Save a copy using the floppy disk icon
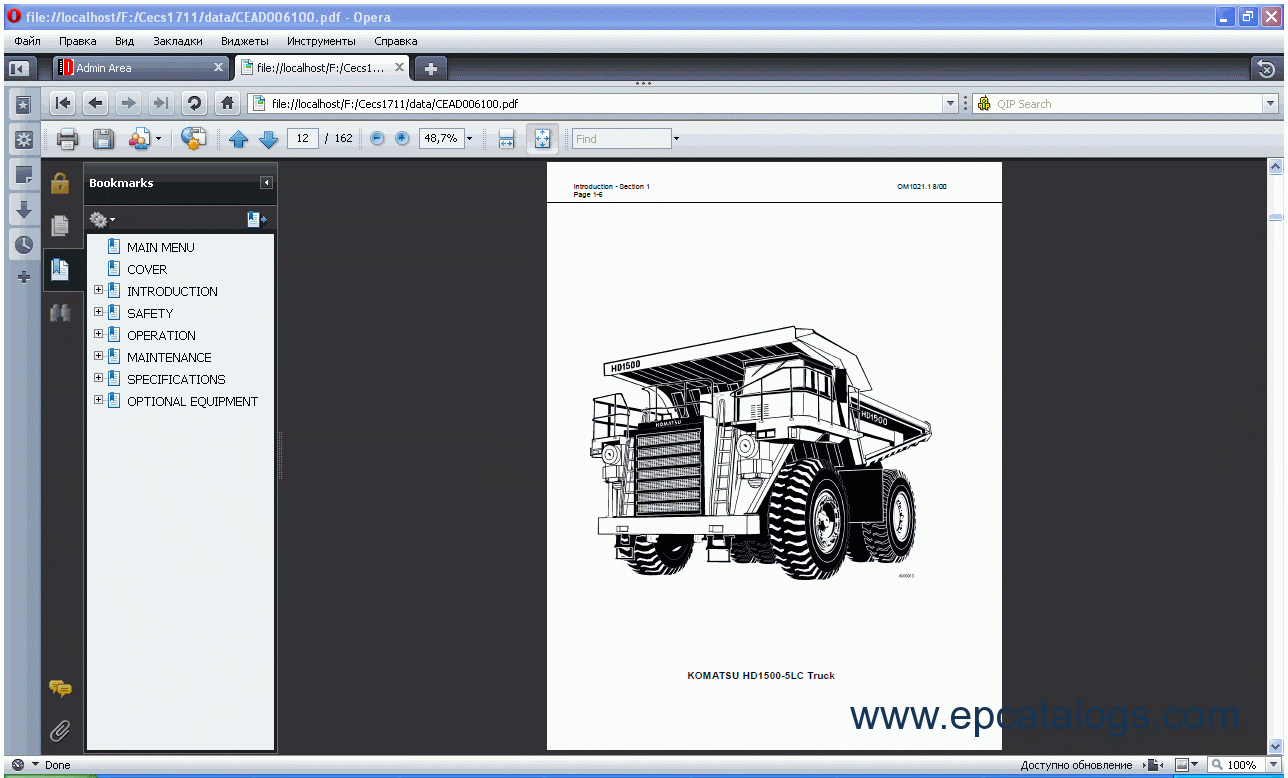Screen dimensions: 1288x778 [102, 139]
